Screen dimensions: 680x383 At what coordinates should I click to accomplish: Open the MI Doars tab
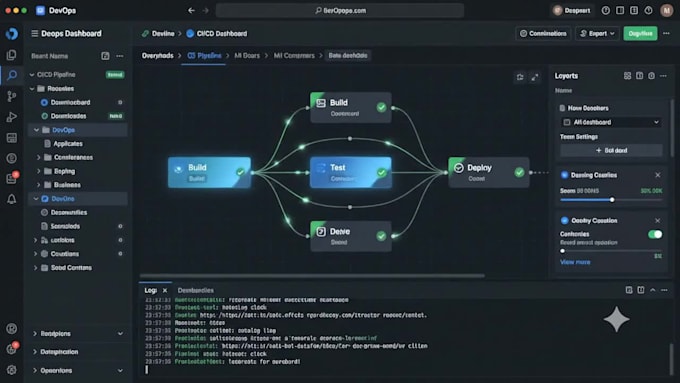tap(247, 56)
